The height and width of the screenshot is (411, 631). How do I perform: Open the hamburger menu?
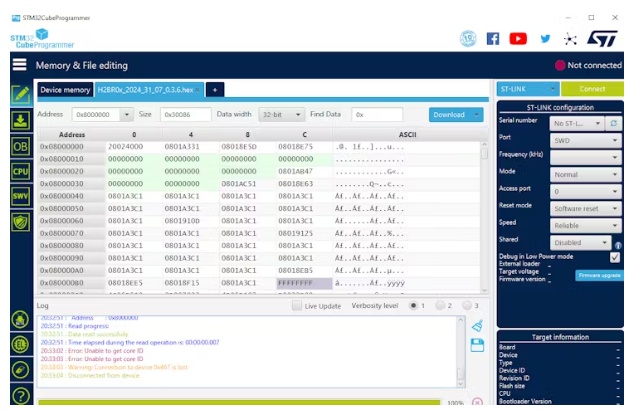click(x=19, y=65)
